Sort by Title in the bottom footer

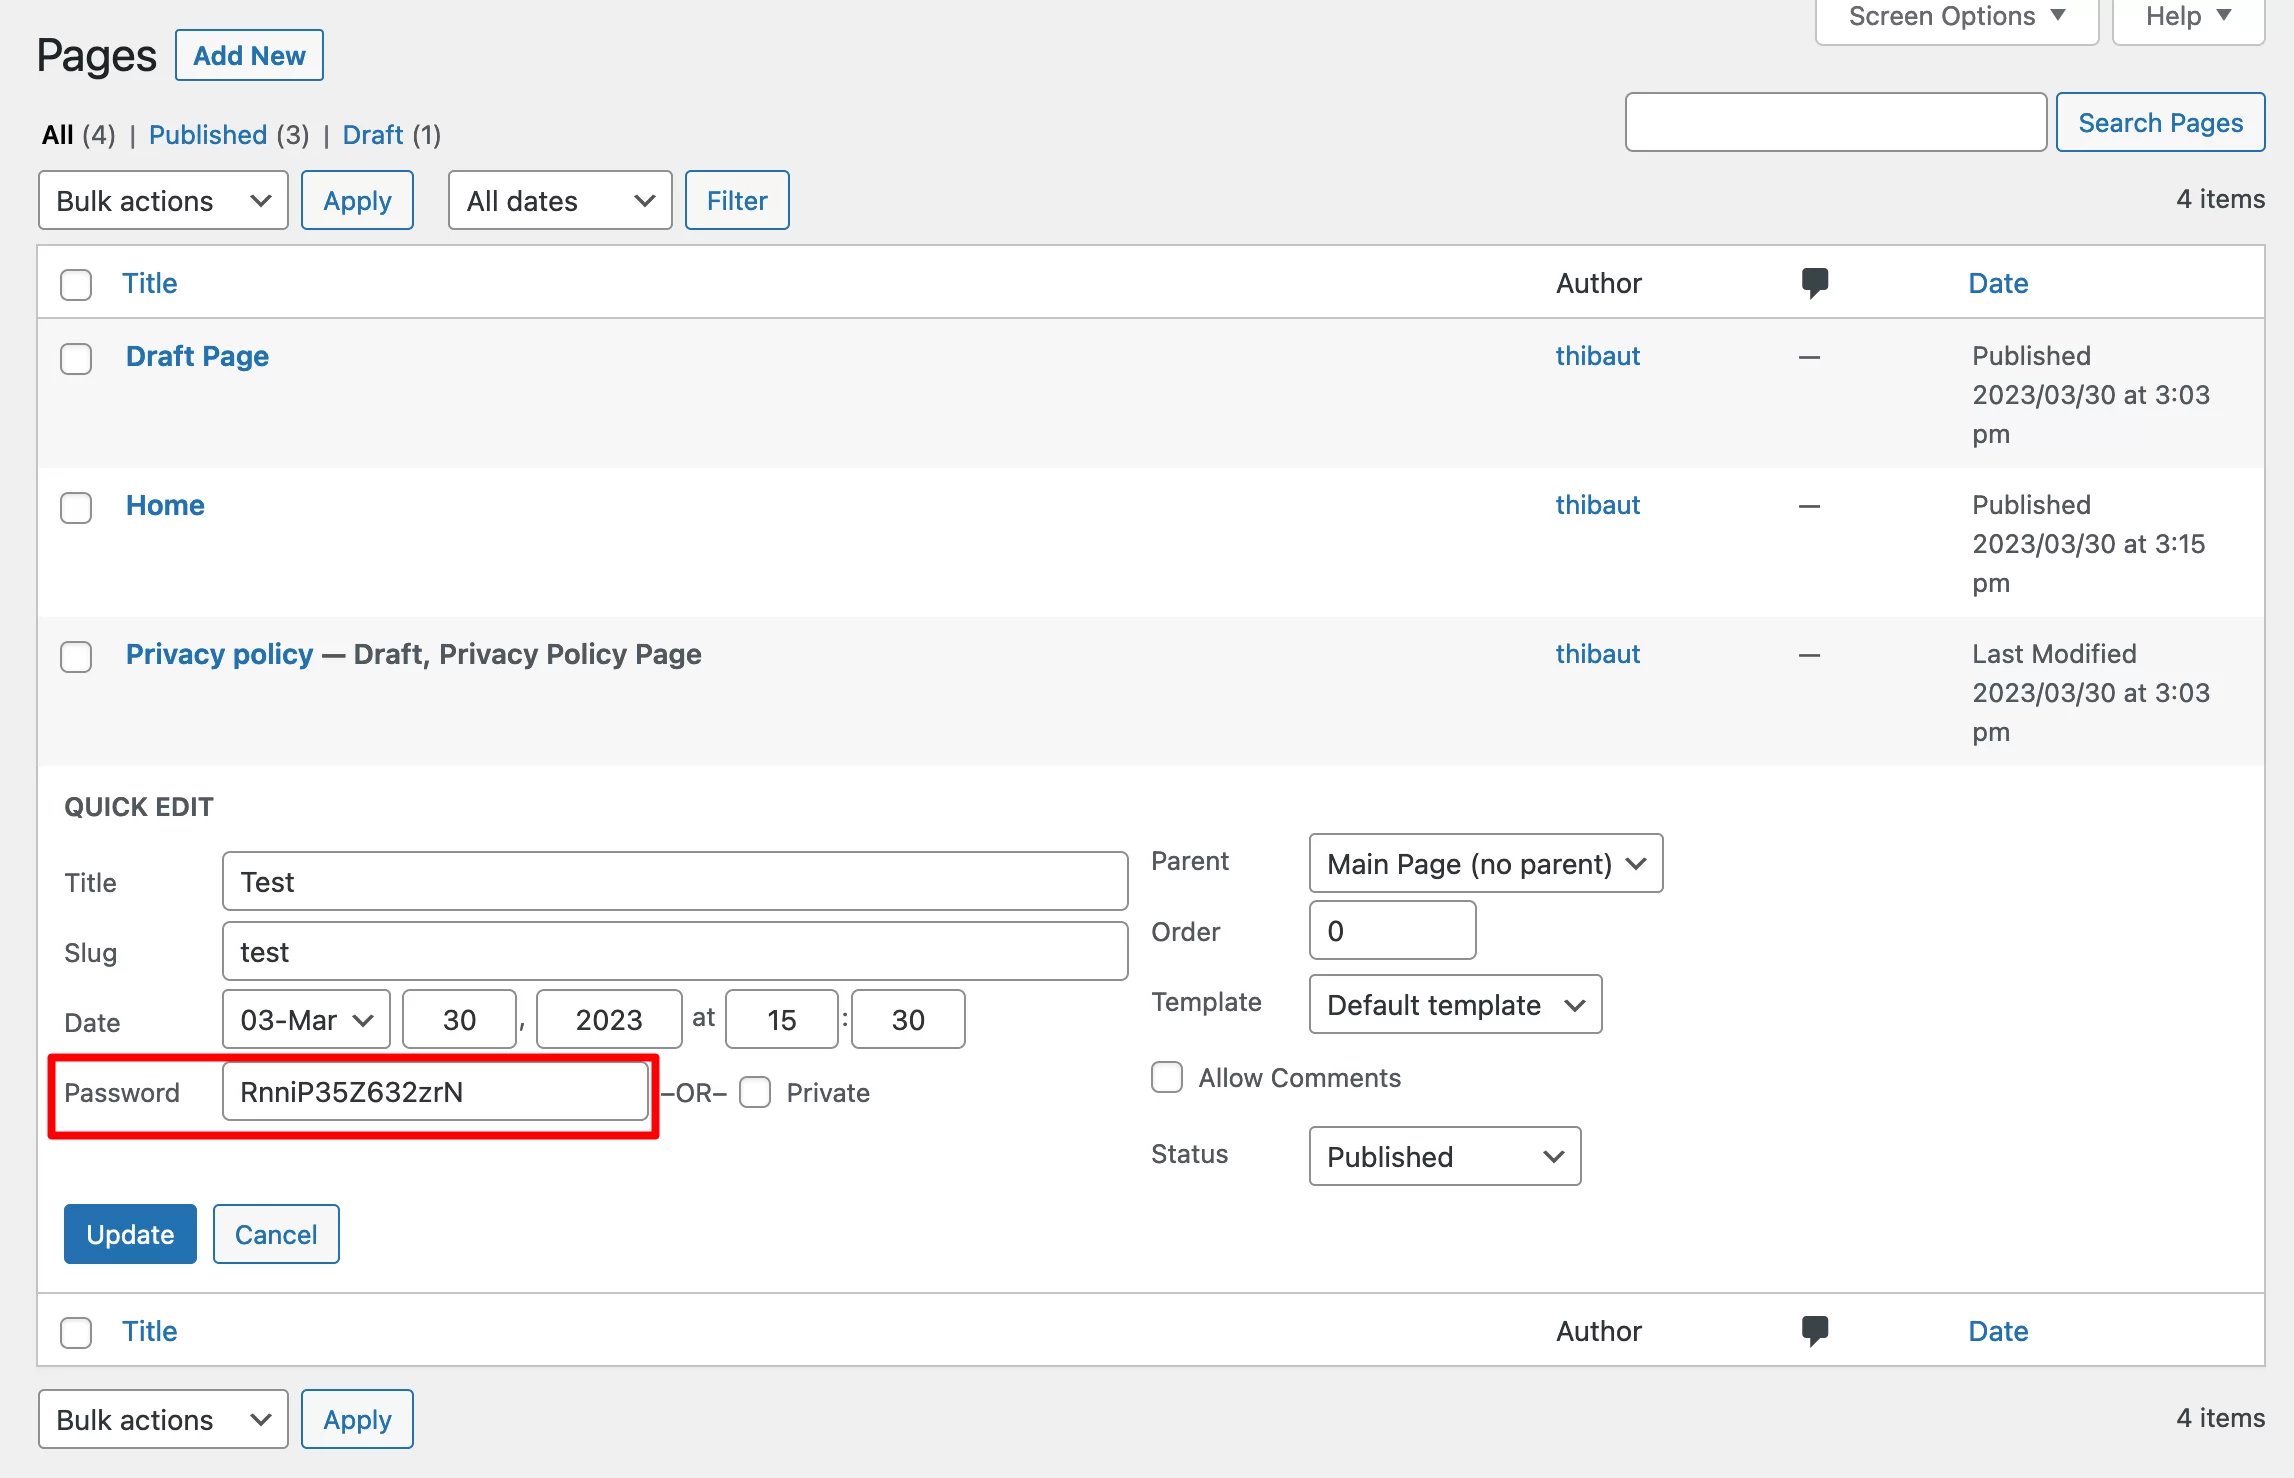click(150, 1331)
